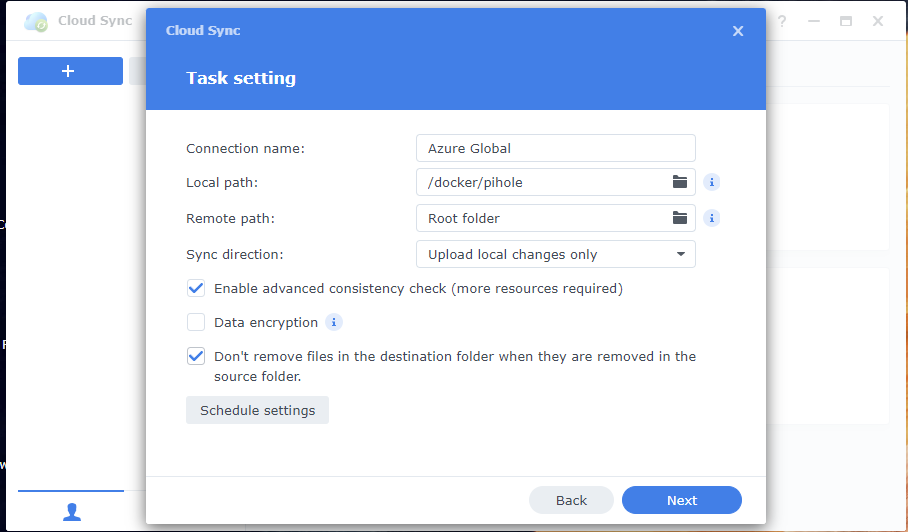
Task: Click the user profile icon at bottom
Action: coord(71,511)
